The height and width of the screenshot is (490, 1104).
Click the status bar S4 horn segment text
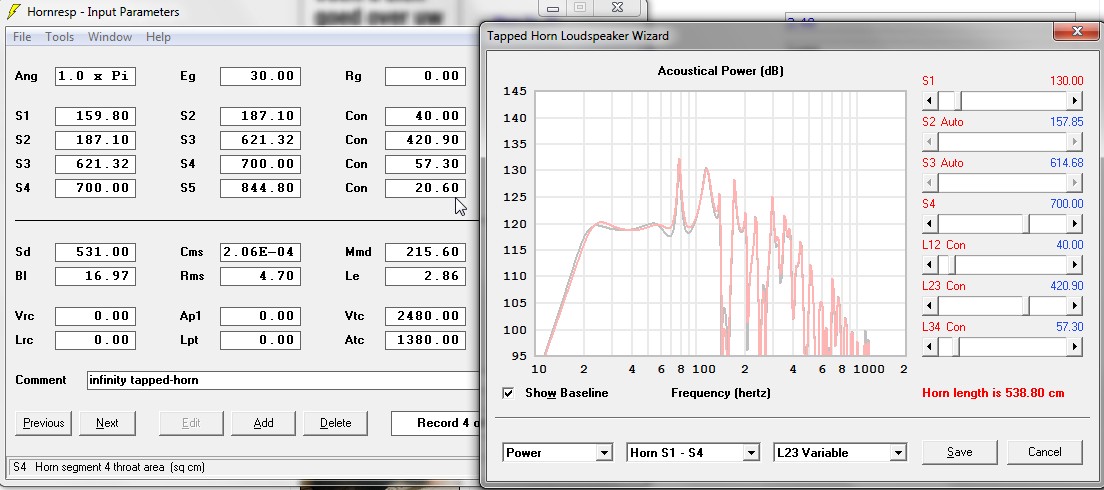pos(108,467)
